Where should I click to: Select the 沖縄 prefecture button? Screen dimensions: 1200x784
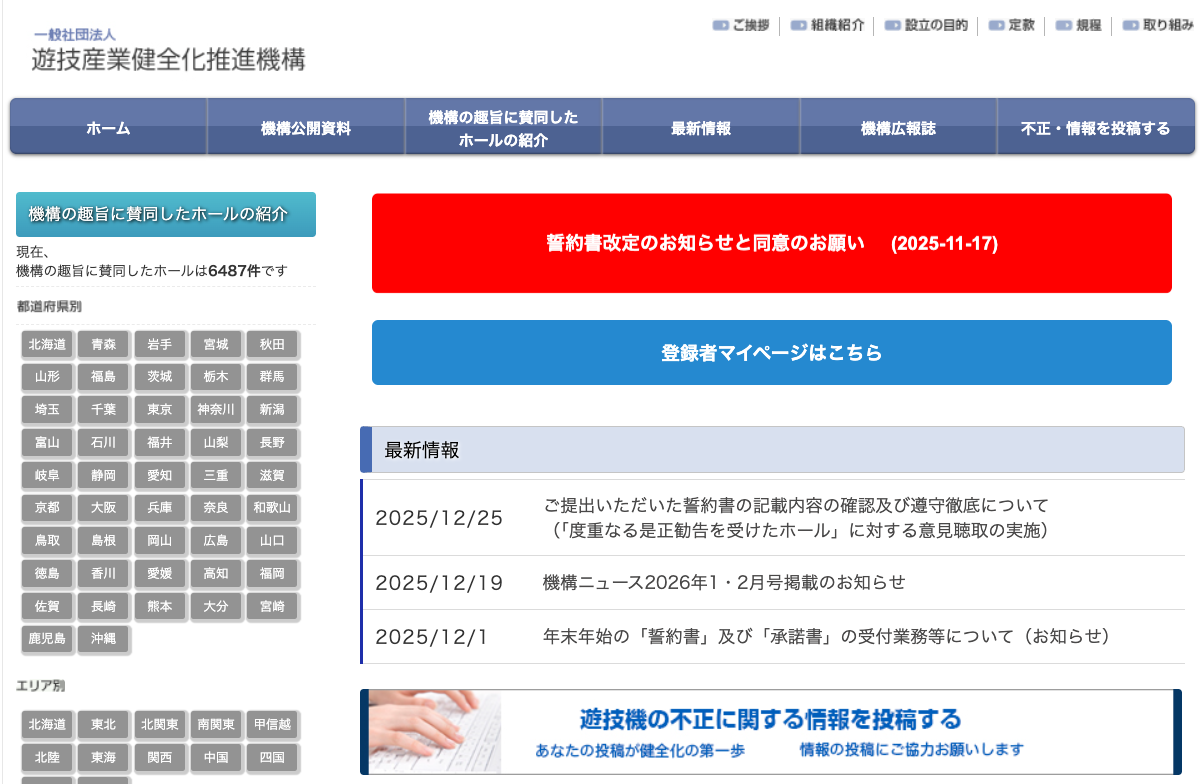pyautogui.click(x=103, y=640)
